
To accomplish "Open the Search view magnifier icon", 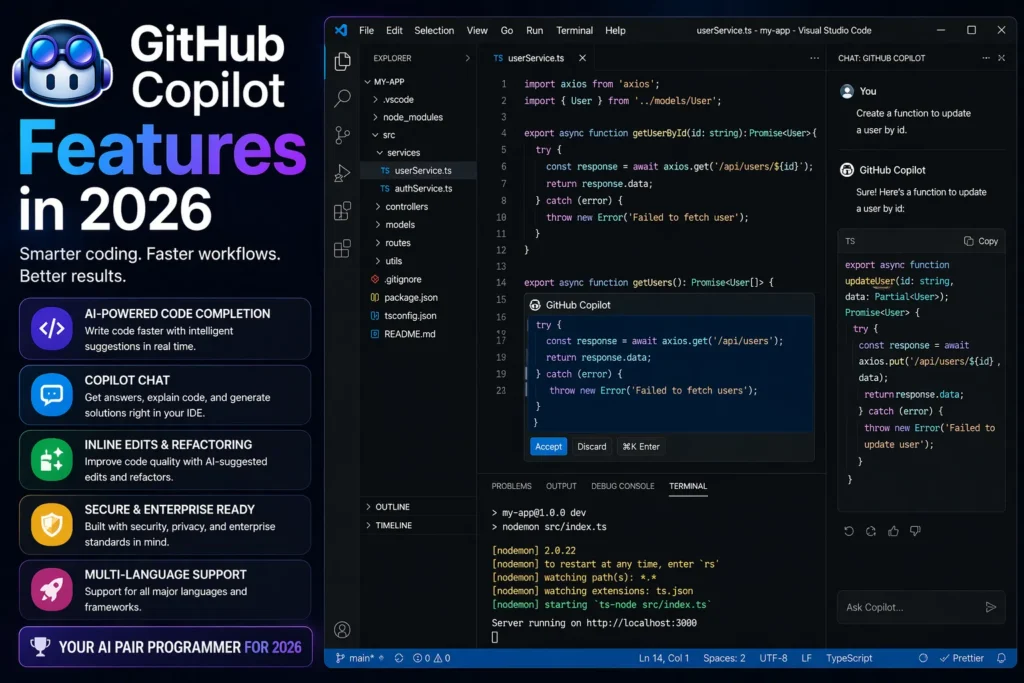I will click(342, 99).
